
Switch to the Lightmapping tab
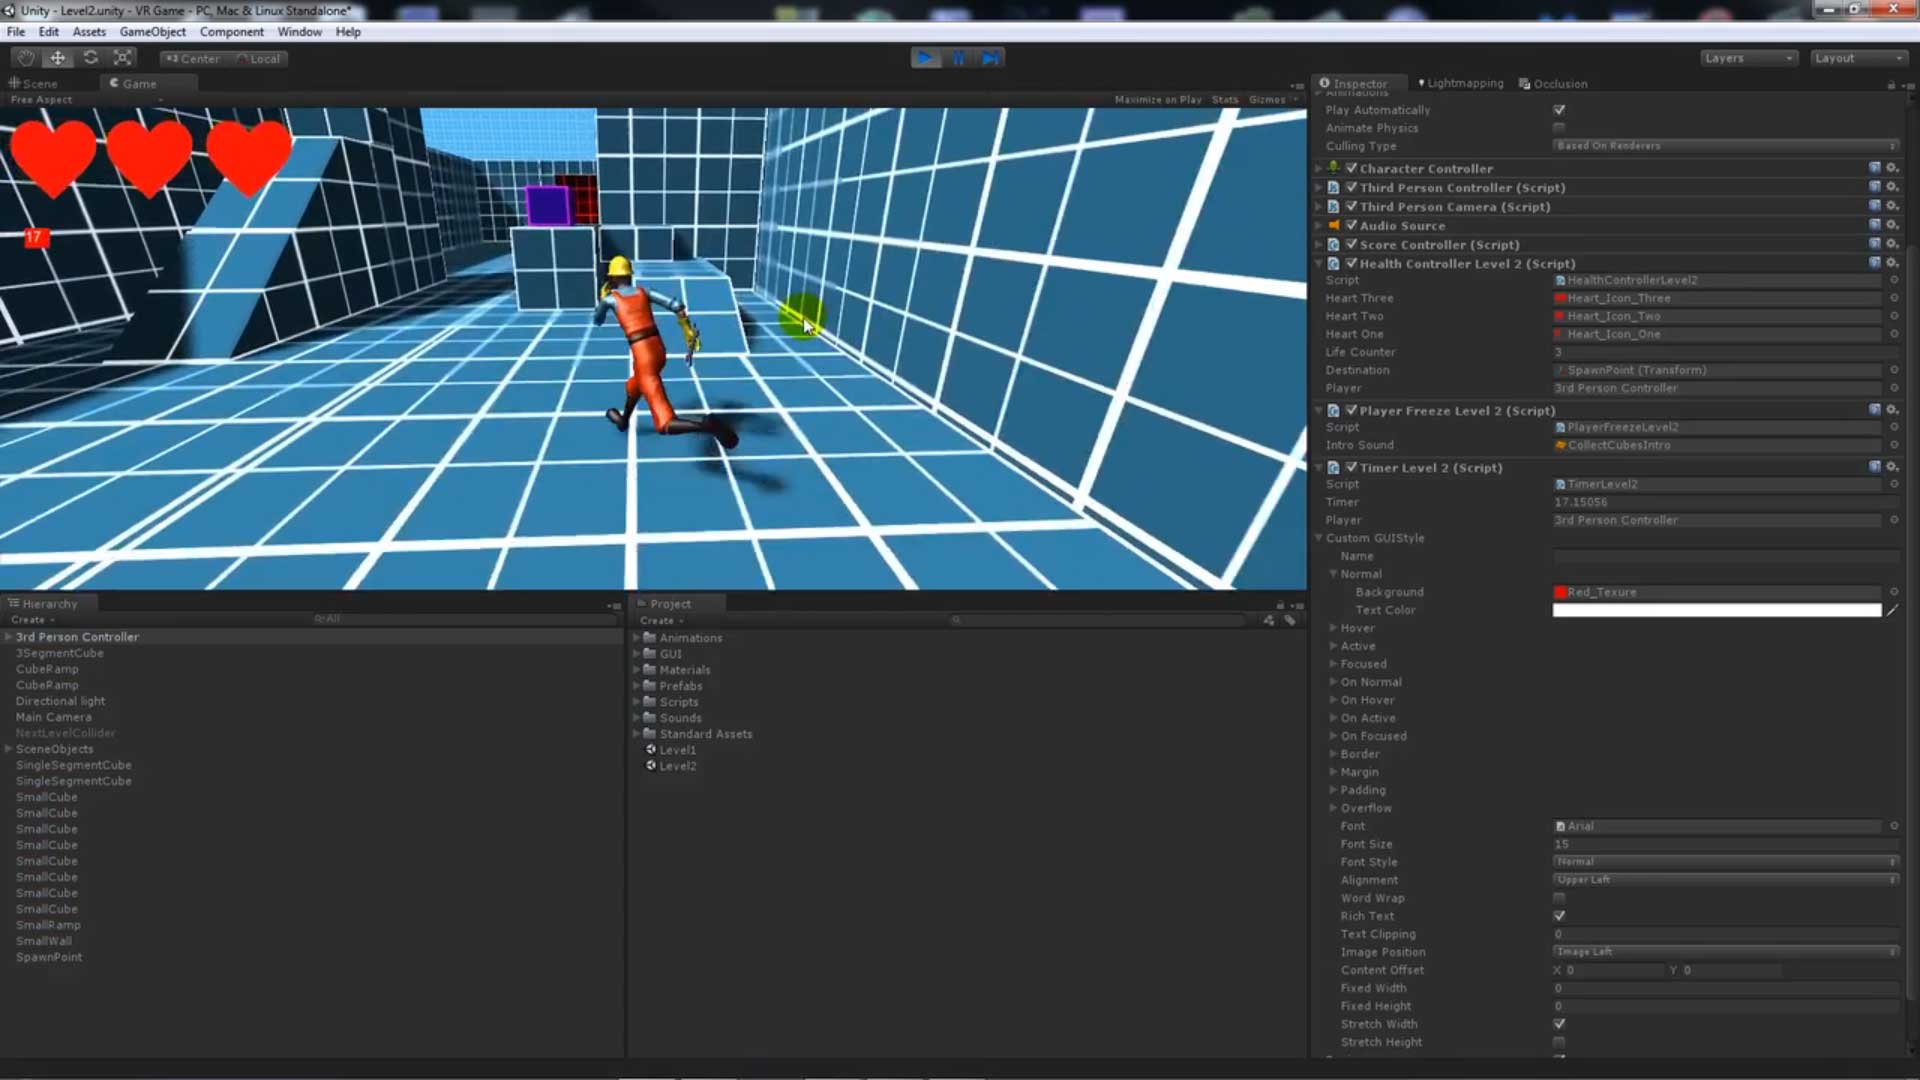tap(1461, 84)
